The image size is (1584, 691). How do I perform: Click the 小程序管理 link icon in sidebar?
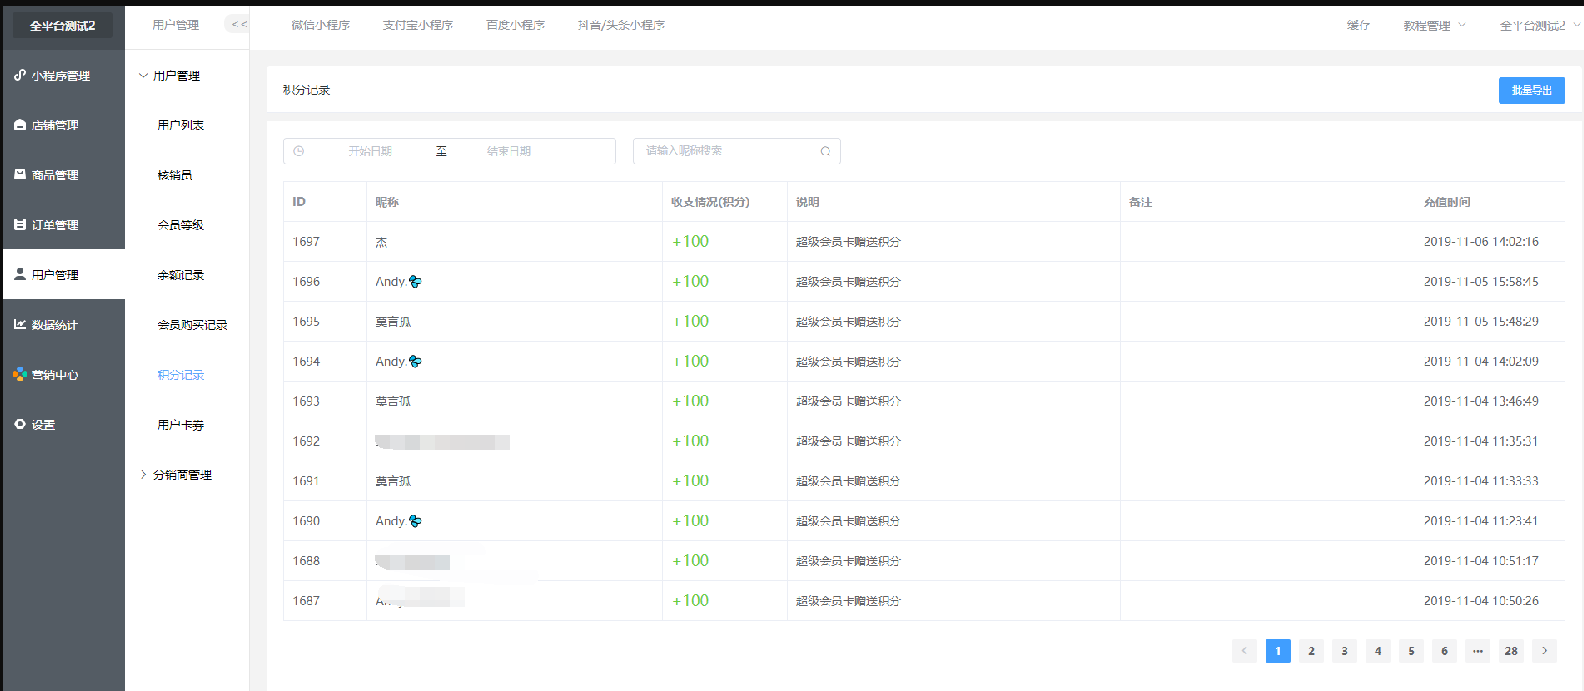coord(20,75)
